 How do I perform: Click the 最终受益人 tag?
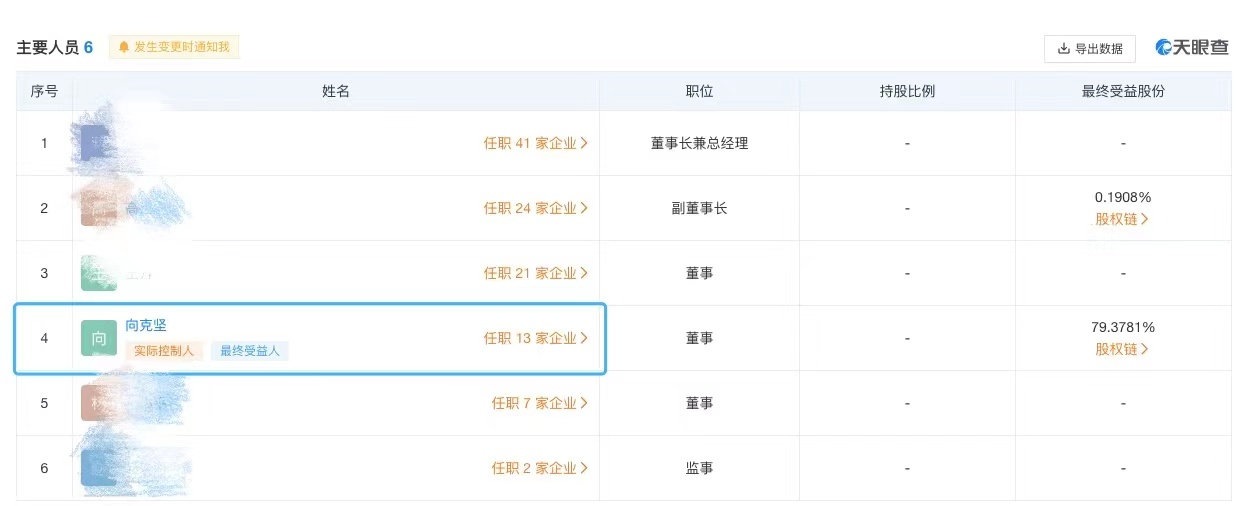[250, 351]
